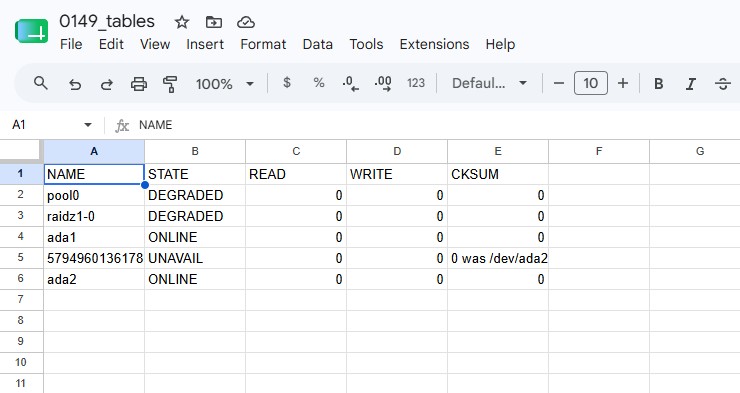740x393 pixels.
Task: Click the Redo arrow
Action: [107, 84]
